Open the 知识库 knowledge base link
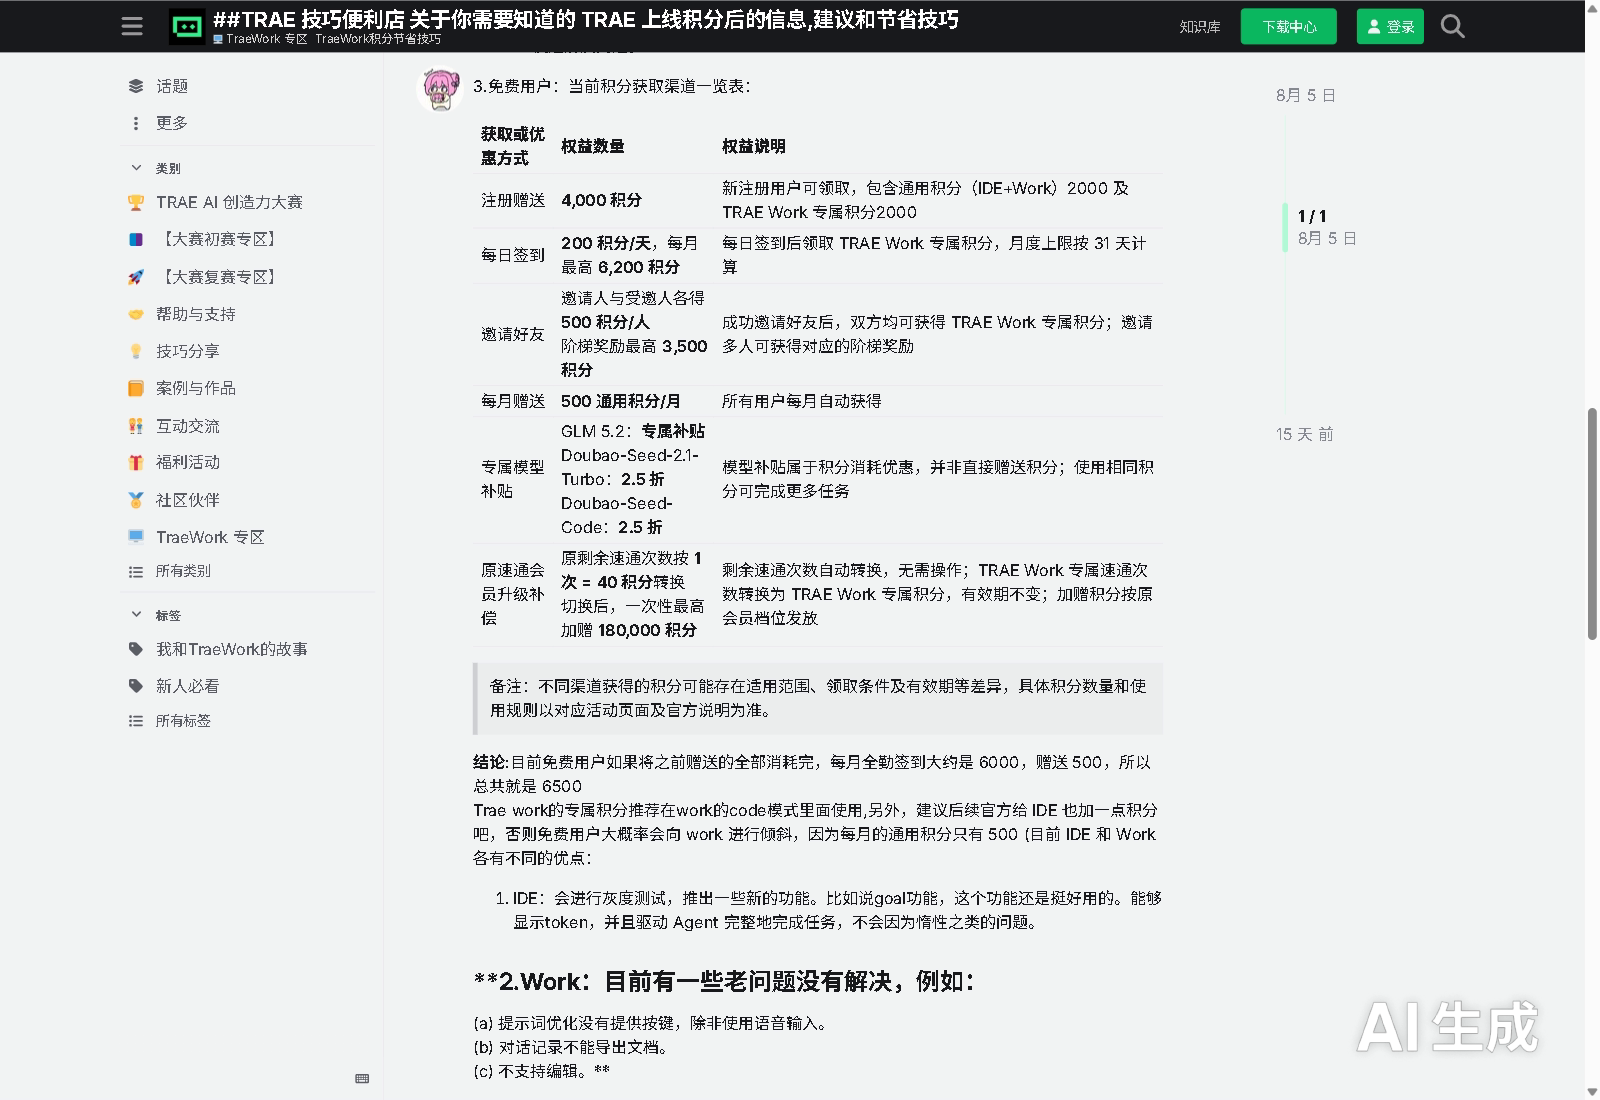 tap(1200, 27)
